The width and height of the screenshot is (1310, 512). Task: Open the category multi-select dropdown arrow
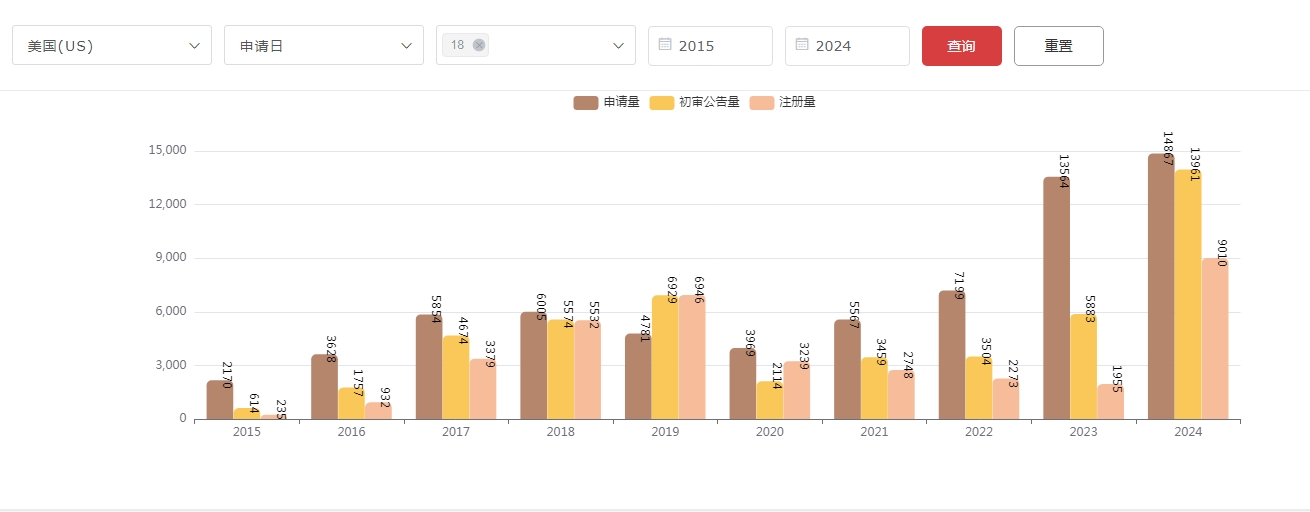(x=617, y=46)
